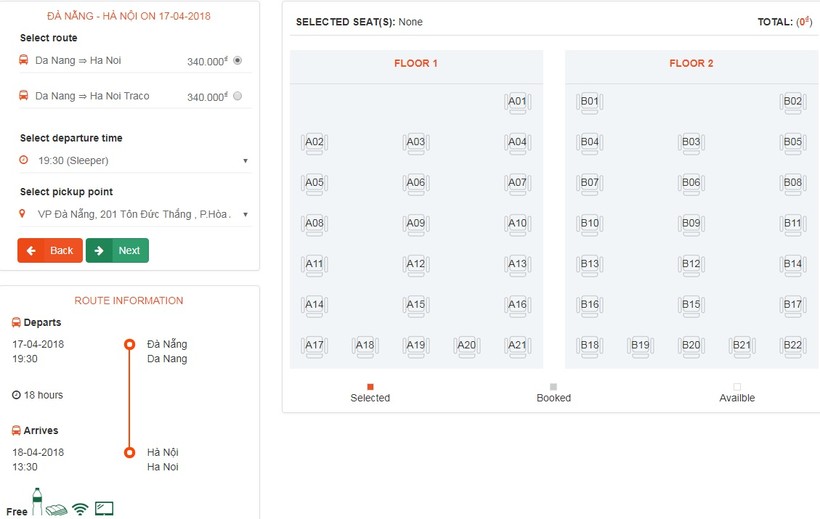Pick seat B07 on Floor 2
This screenshot has height=519, width=820.
(x=589, y=183)
